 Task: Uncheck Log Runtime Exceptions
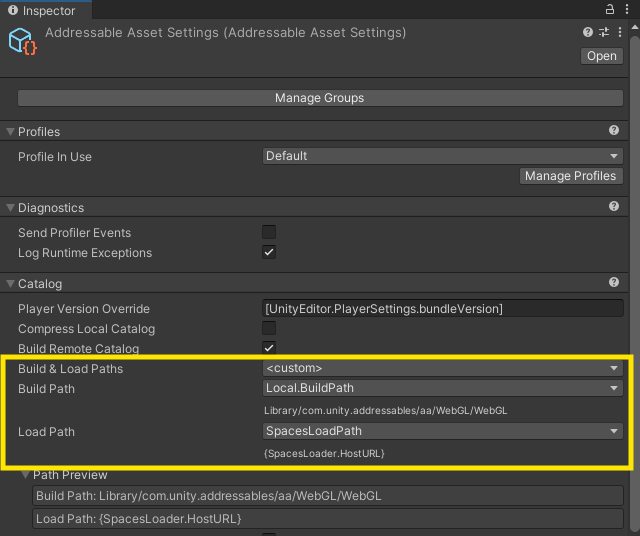269,252
